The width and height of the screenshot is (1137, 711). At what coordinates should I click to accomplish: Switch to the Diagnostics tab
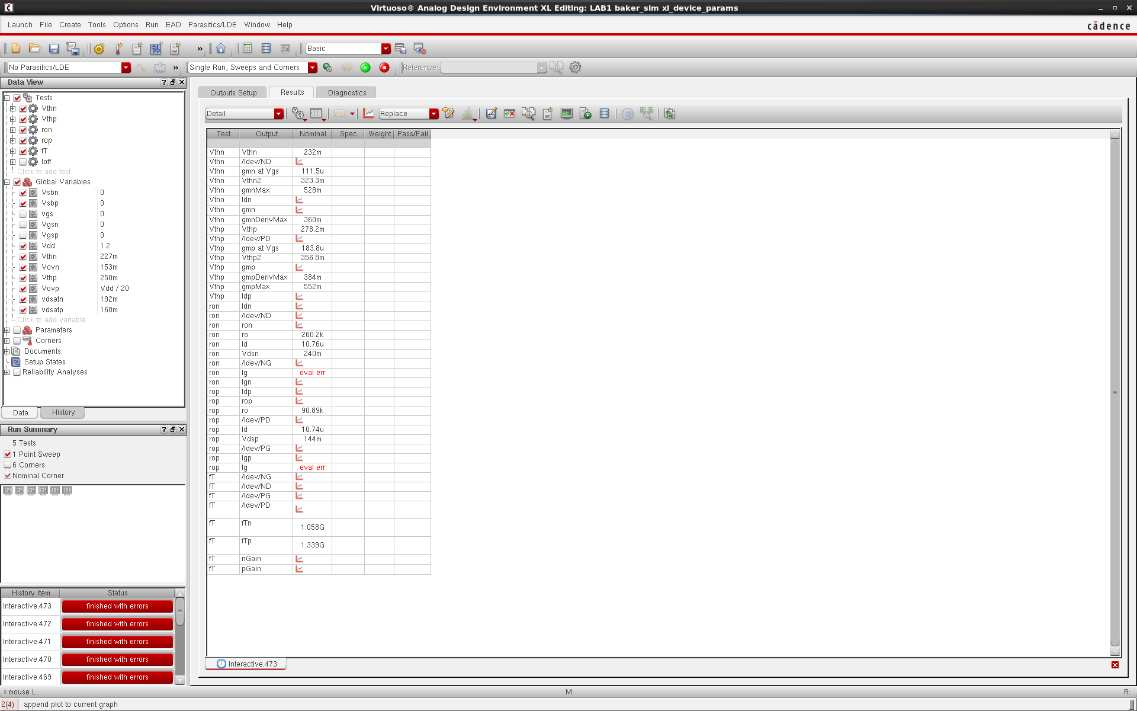[347, 93]
